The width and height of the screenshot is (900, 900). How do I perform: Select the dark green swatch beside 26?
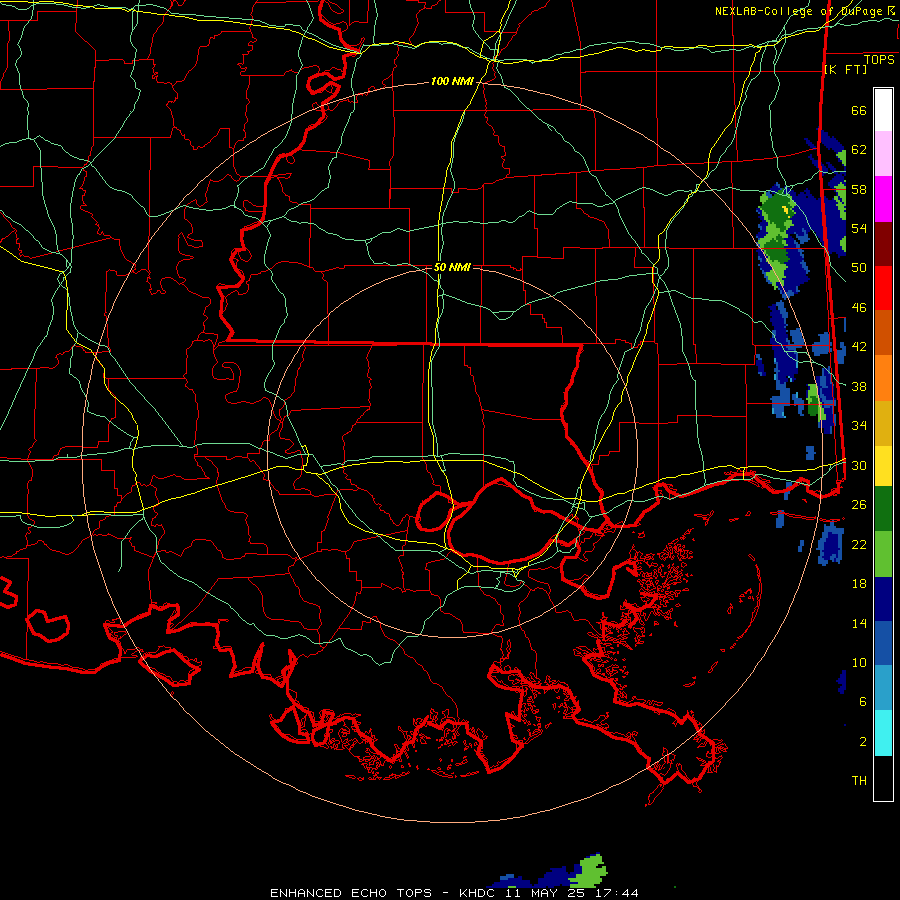tap(883, 509)
